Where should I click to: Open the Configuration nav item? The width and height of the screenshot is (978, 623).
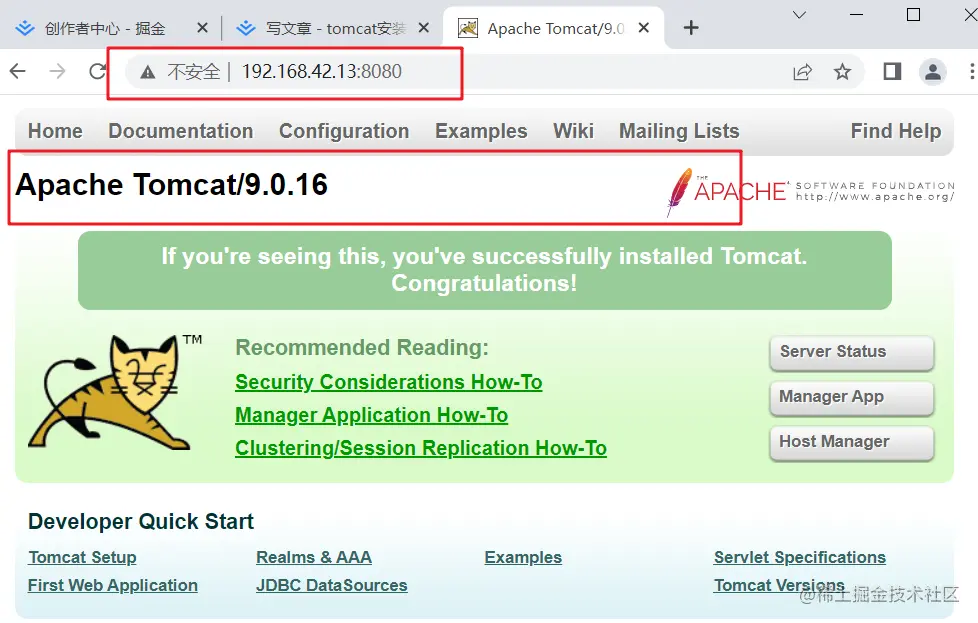click(x=344, y=131)
